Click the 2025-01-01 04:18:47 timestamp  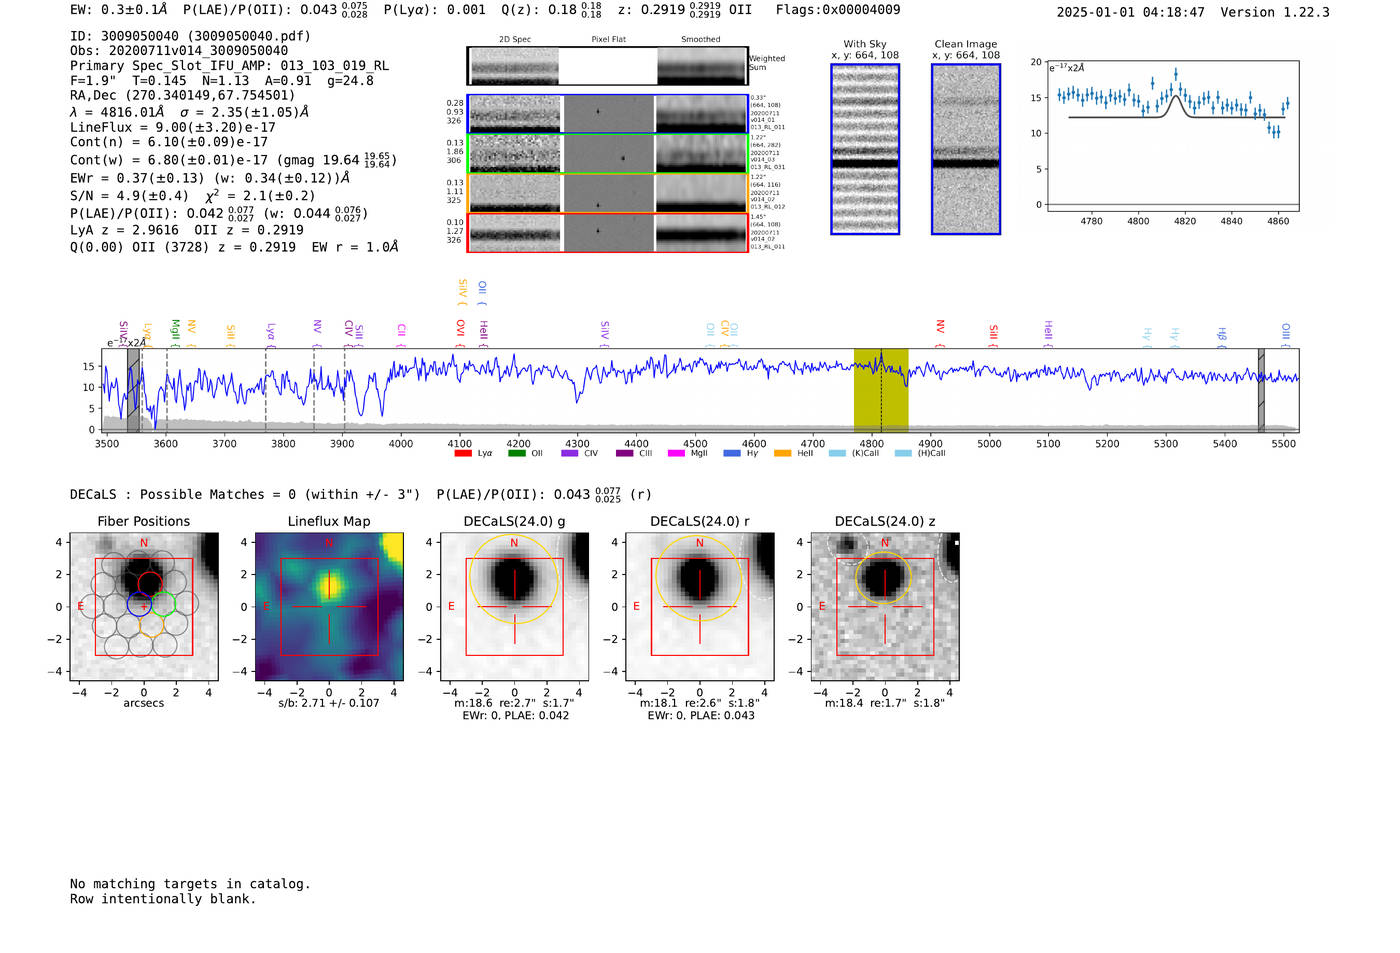click(1130, 12)
